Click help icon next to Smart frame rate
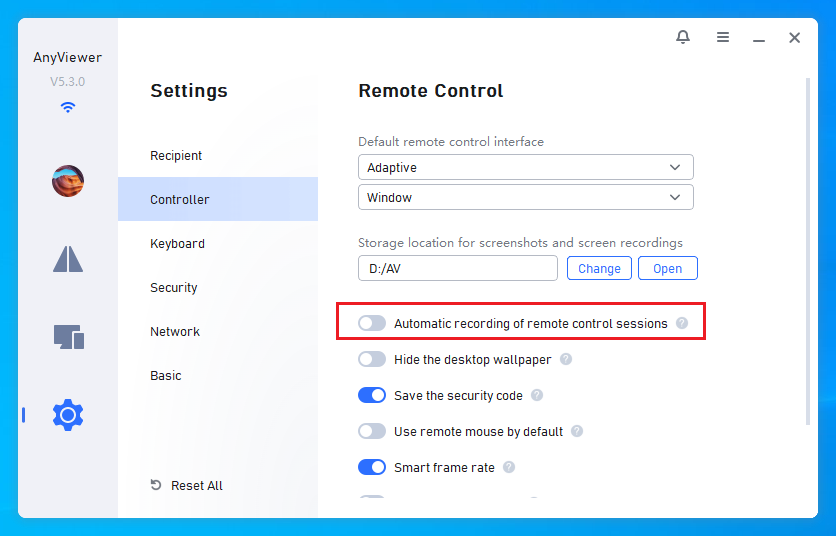This screenshot has height=536, width=836. [509, 467]
